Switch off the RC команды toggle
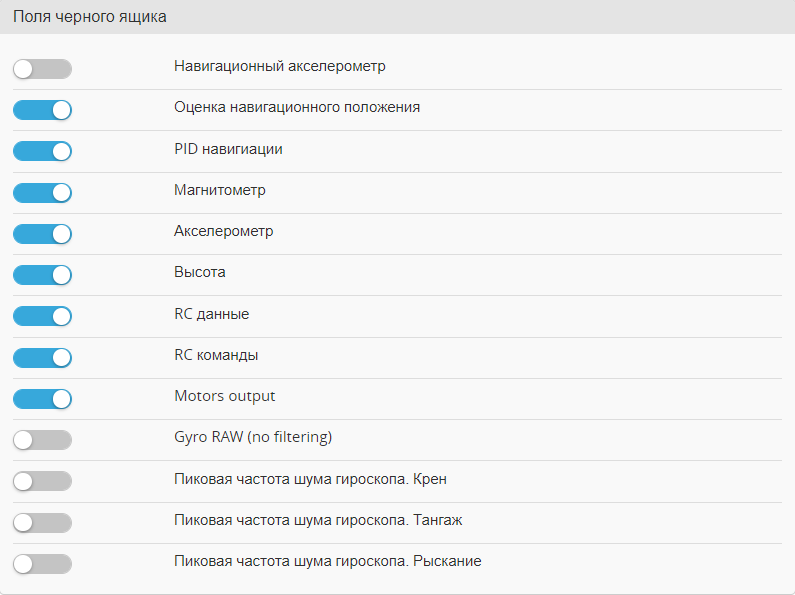 [x=42, y=357]
